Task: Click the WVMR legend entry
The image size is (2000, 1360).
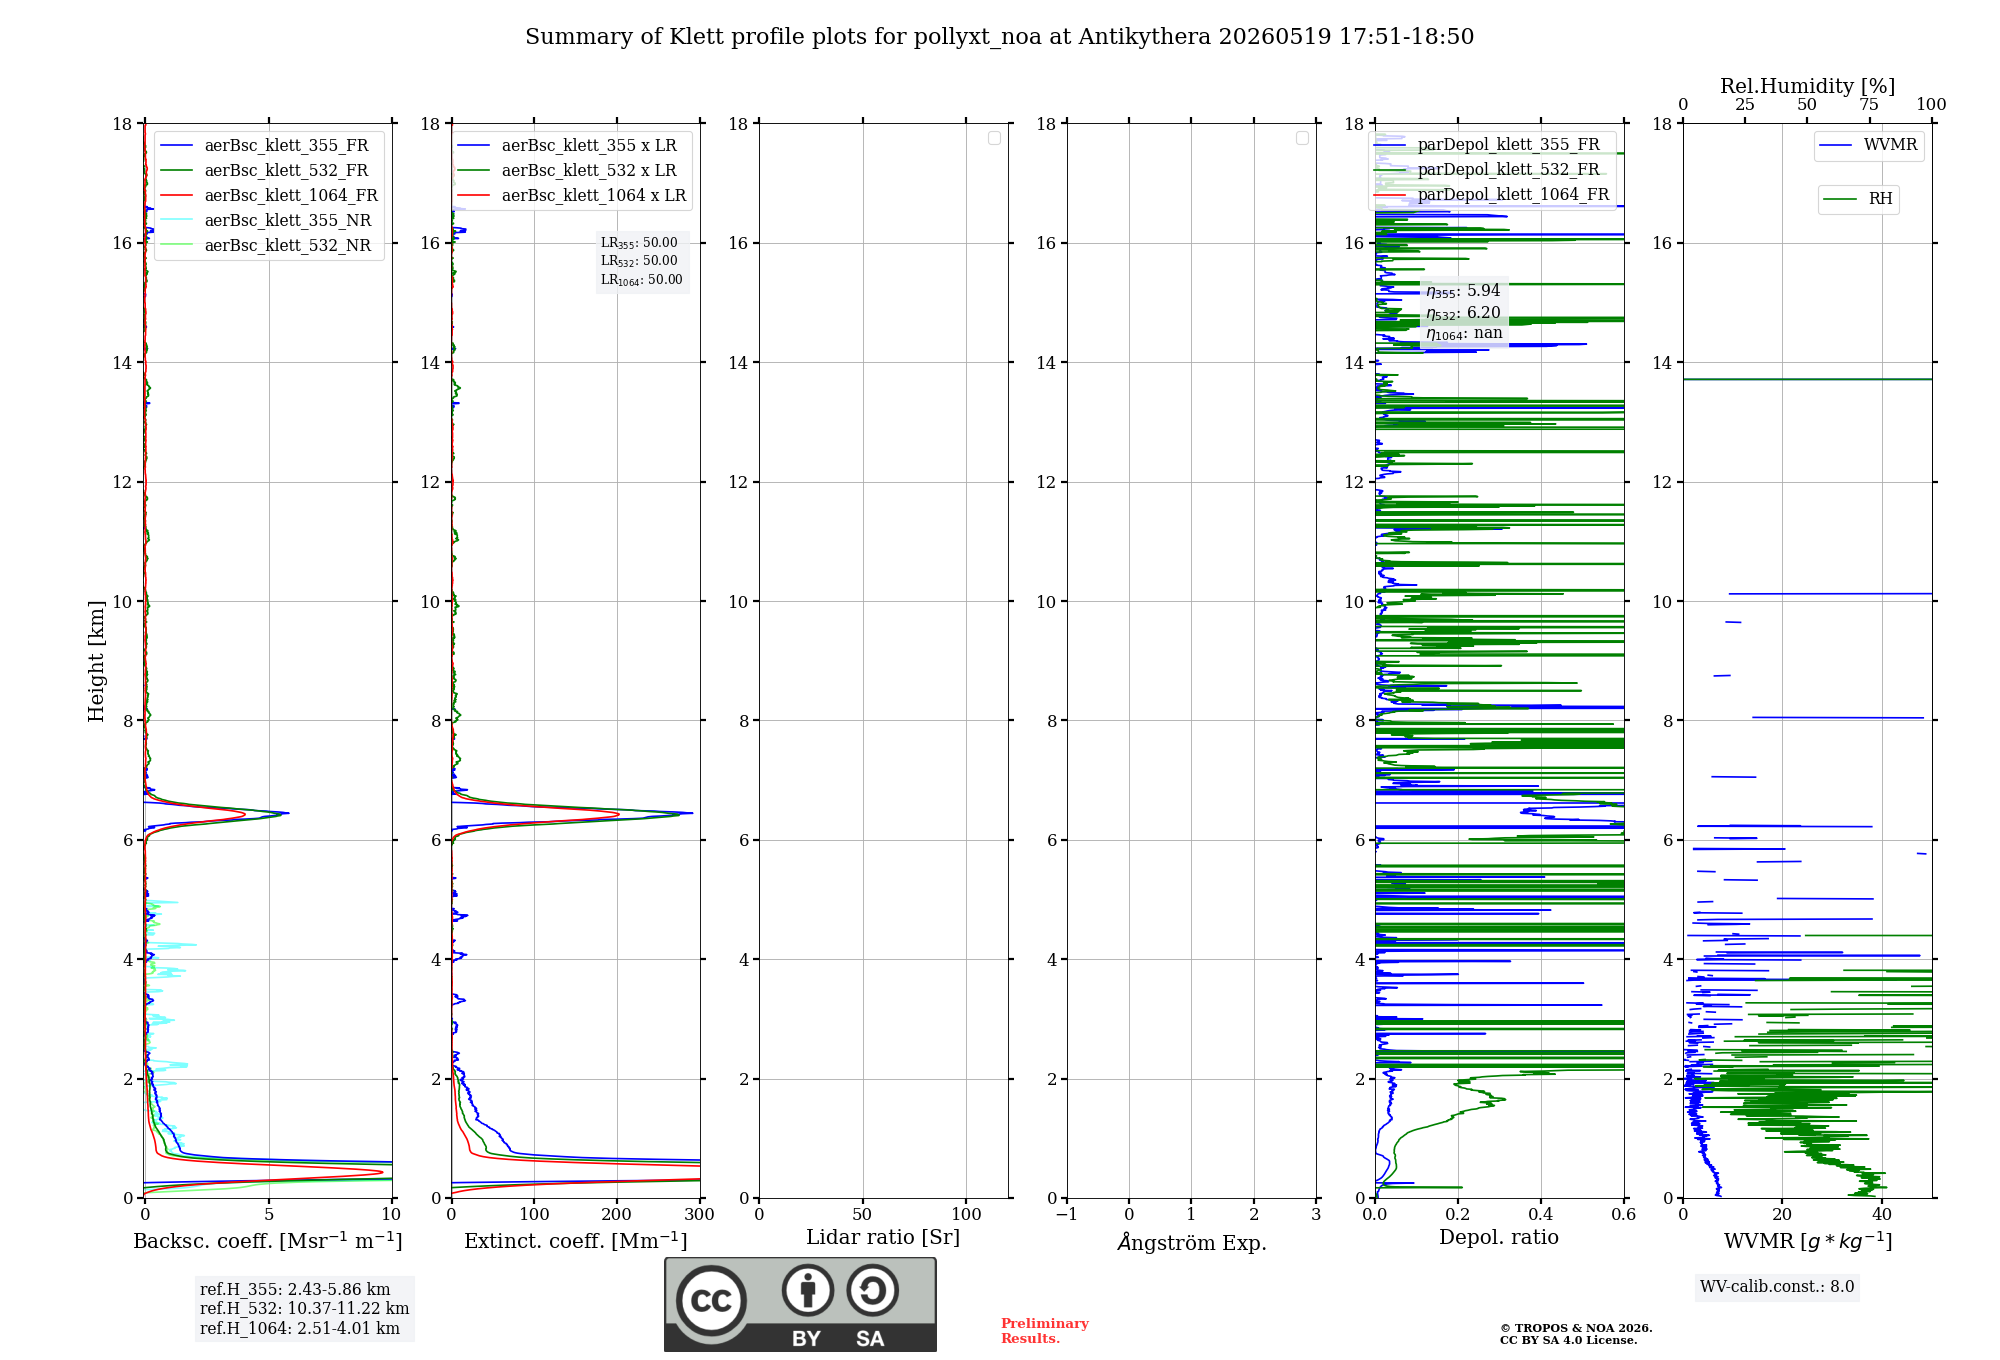Action: tap(1868, 145)
